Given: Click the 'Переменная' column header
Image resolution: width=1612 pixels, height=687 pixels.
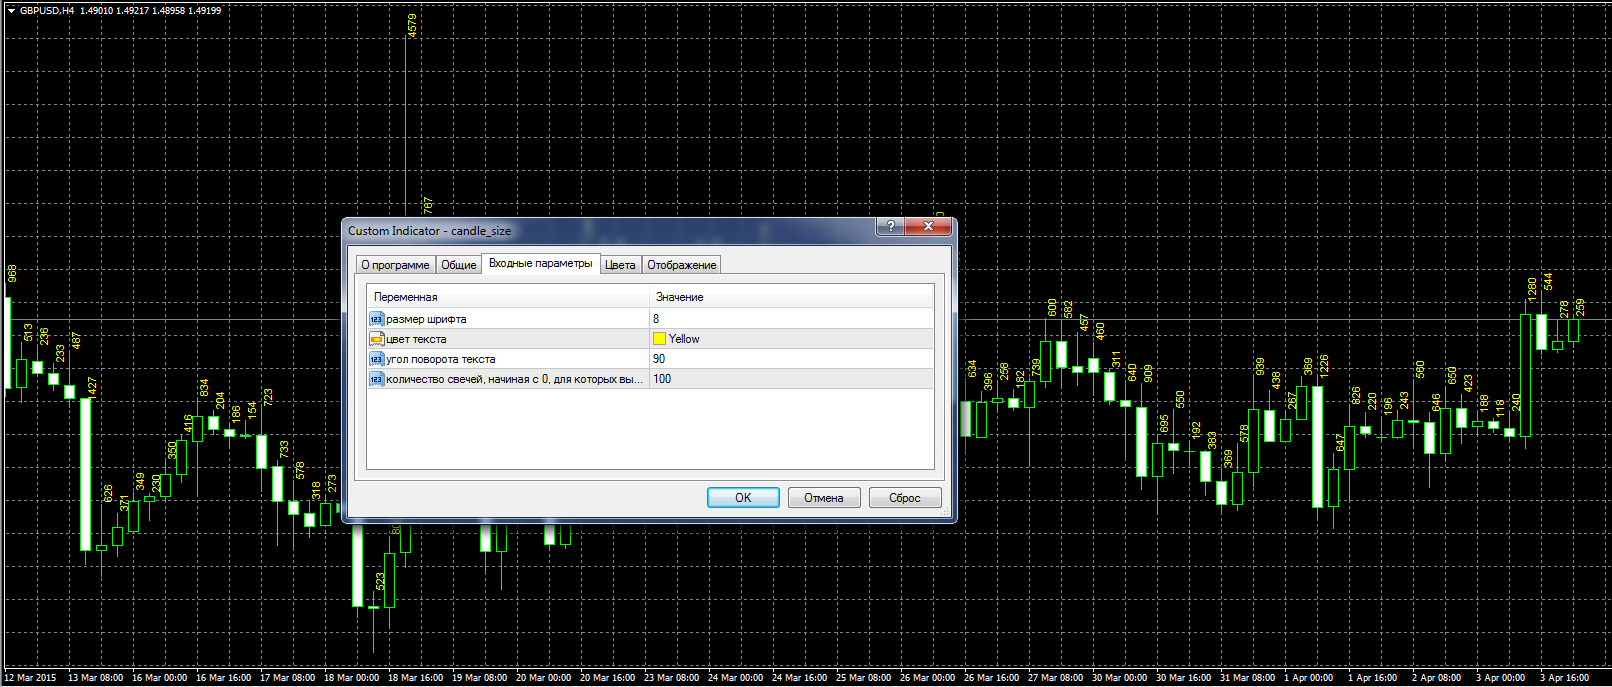Looking at the screenshot, I should pos(405,297).
